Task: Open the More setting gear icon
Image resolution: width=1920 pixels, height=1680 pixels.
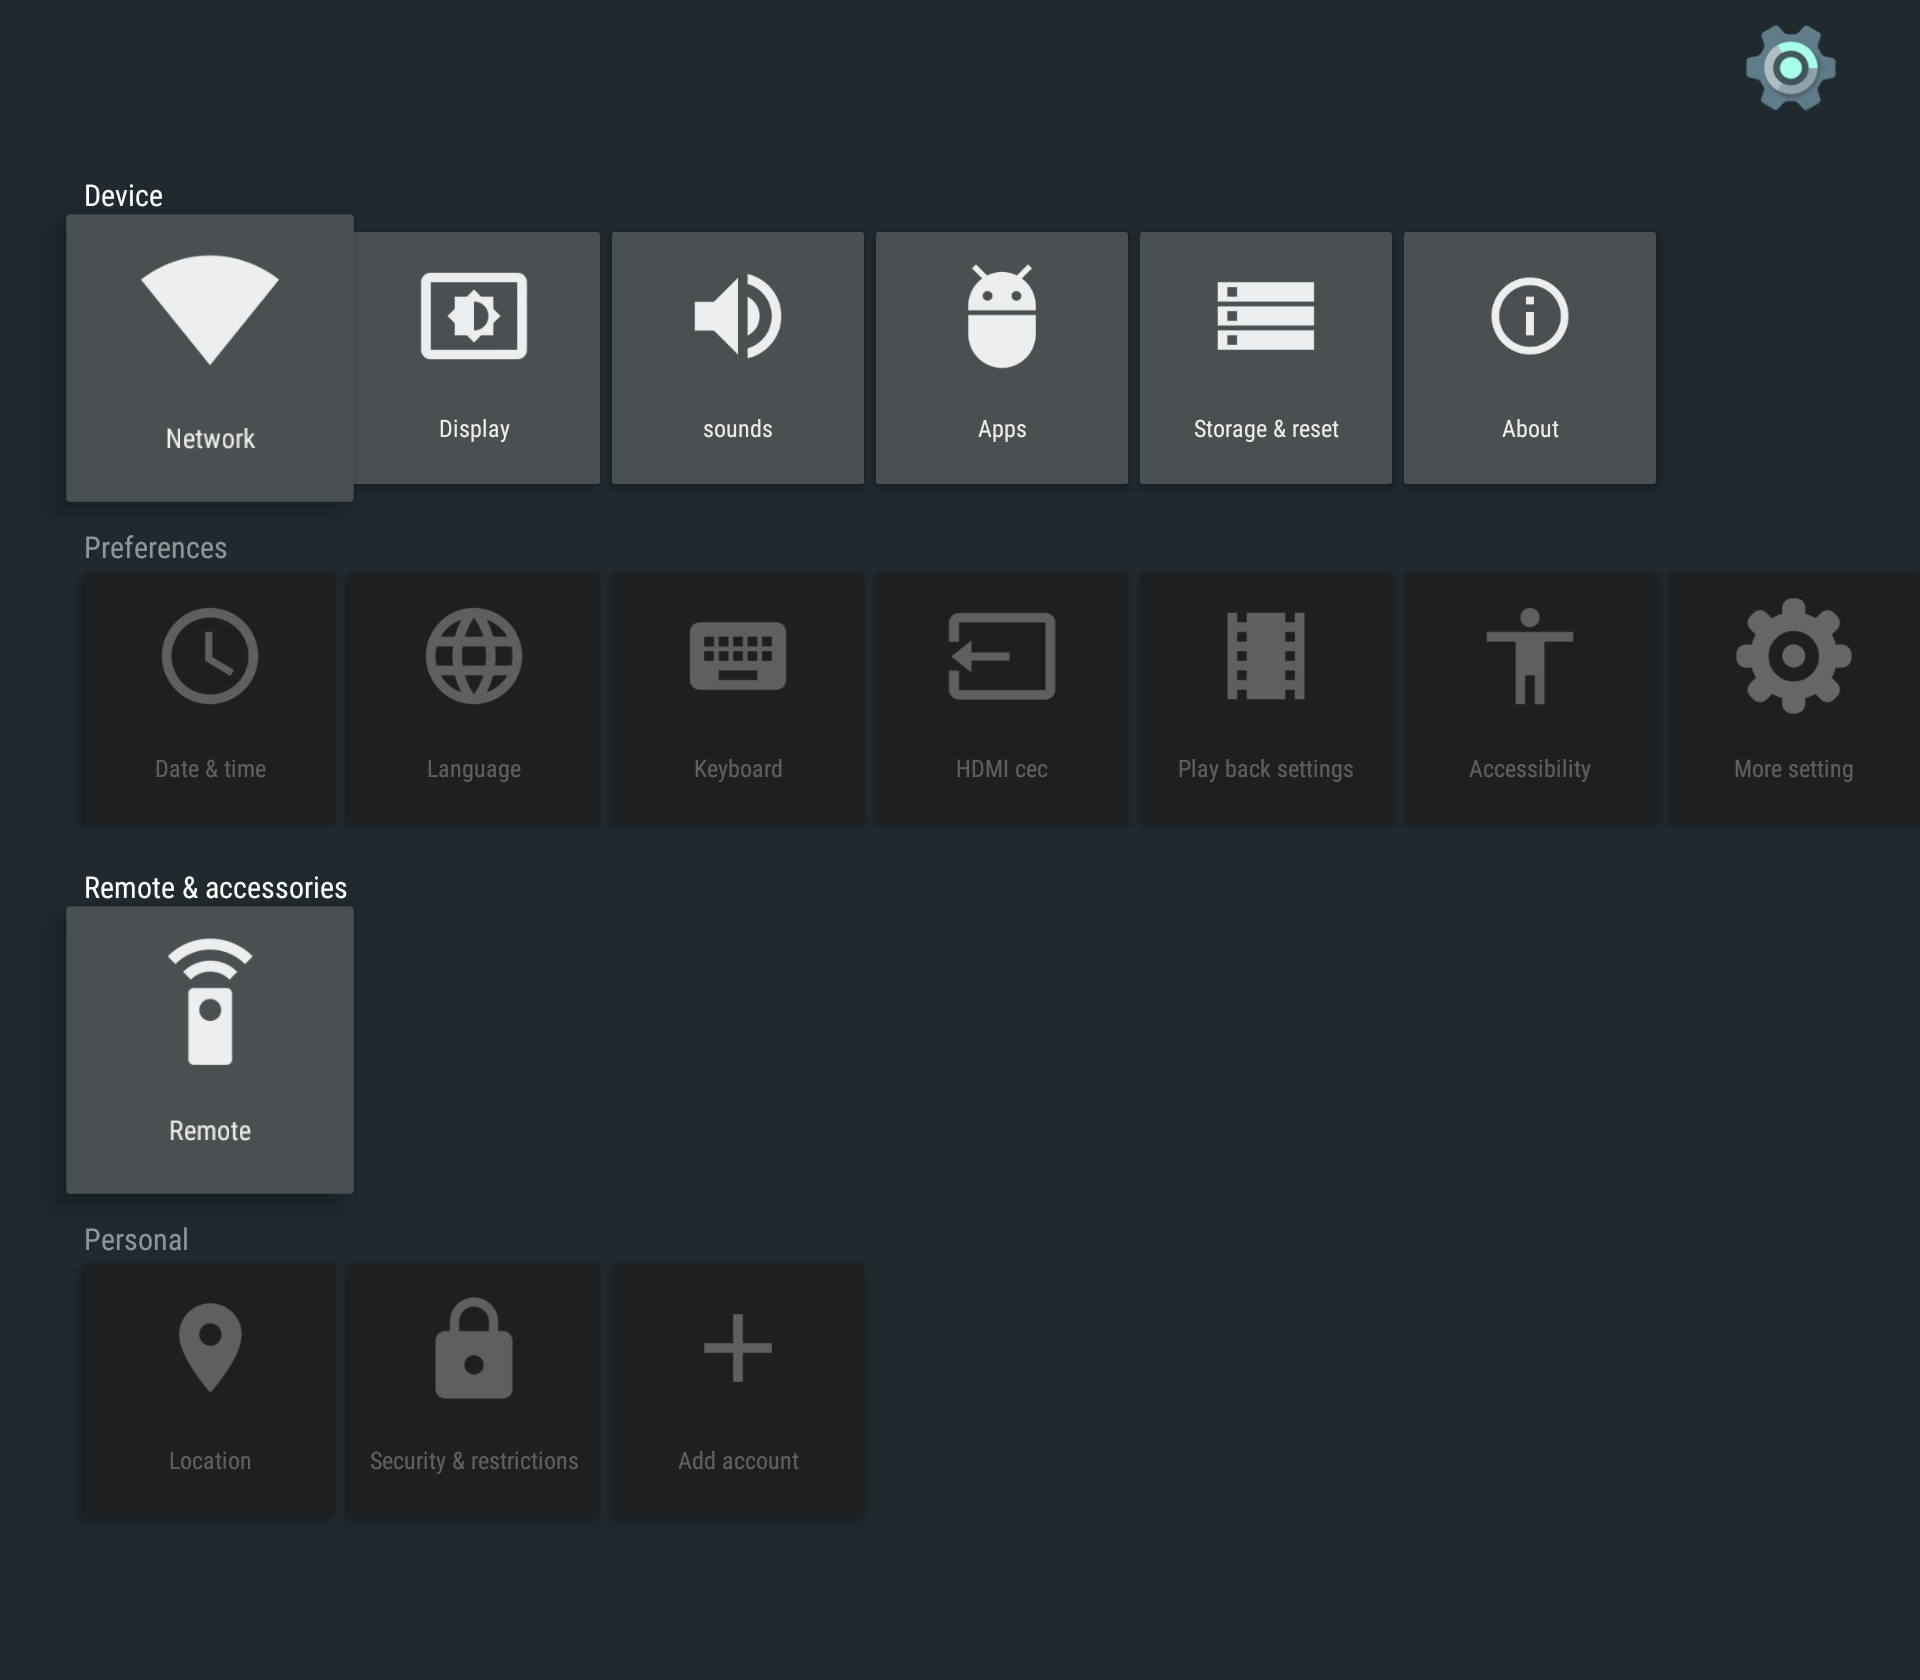Action: tap(1794, 656)
